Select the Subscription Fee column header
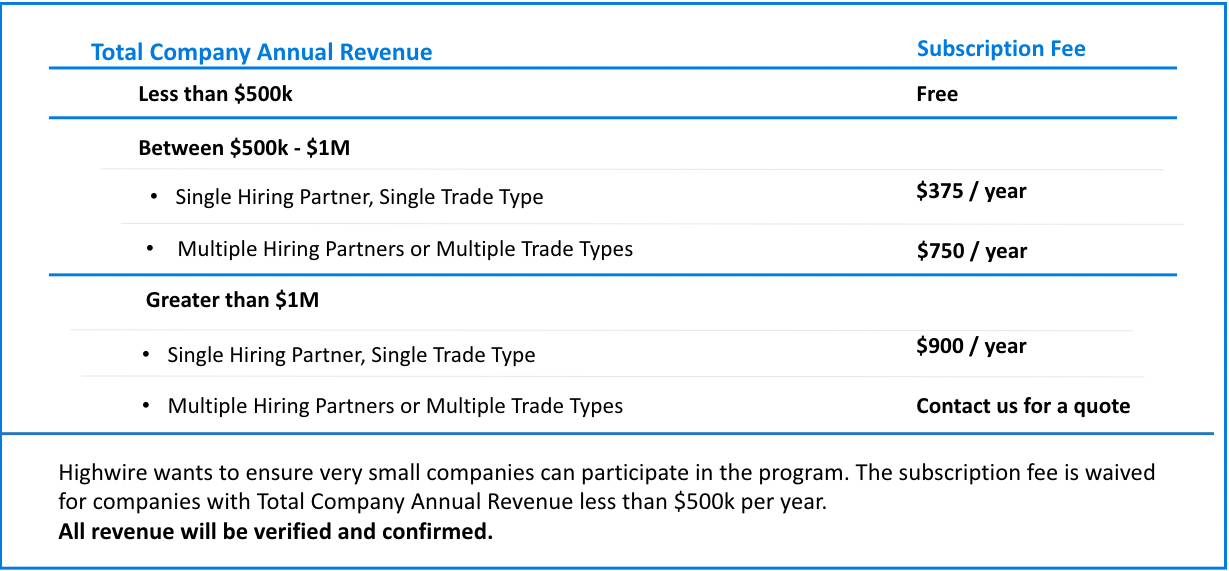Viewport: 1229px width, 571px height. tap(1001, 49)
